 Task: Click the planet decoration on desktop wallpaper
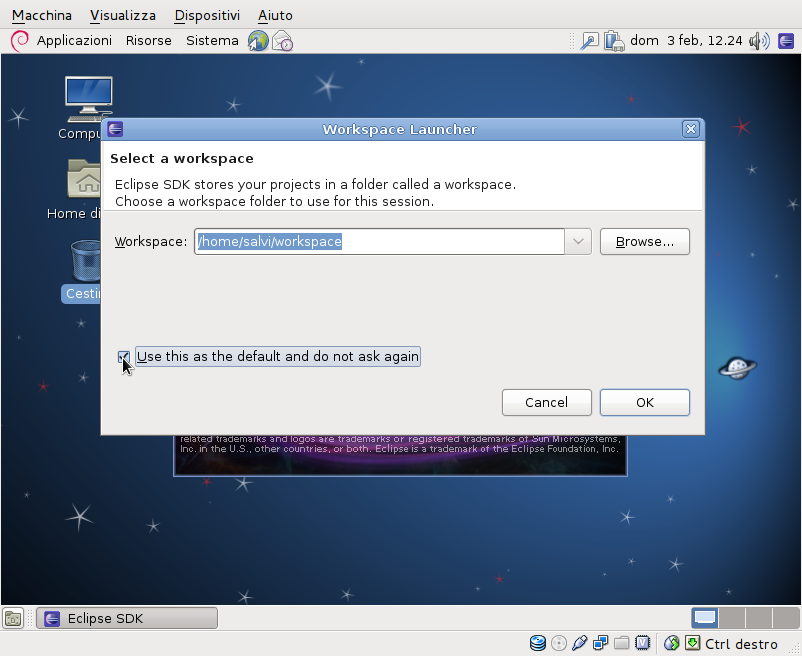coord(738,368)
